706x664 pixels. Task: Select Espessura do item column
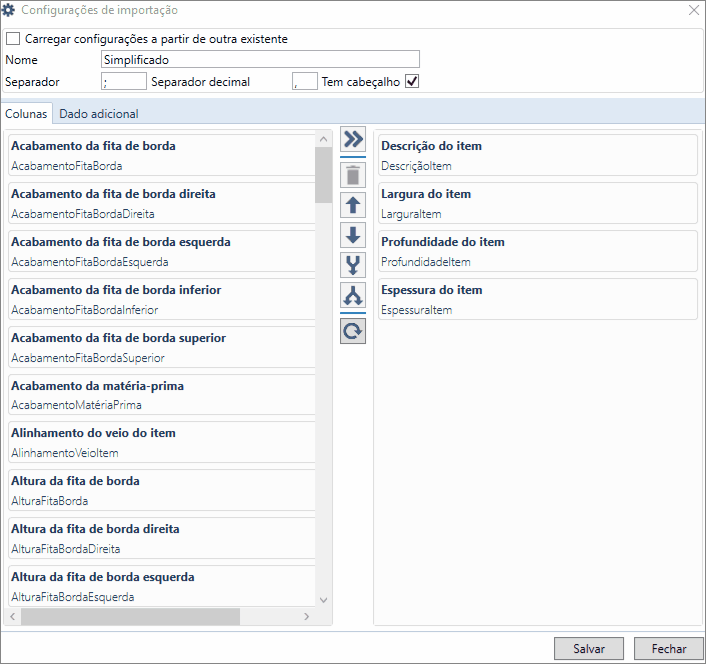[538, 299]
